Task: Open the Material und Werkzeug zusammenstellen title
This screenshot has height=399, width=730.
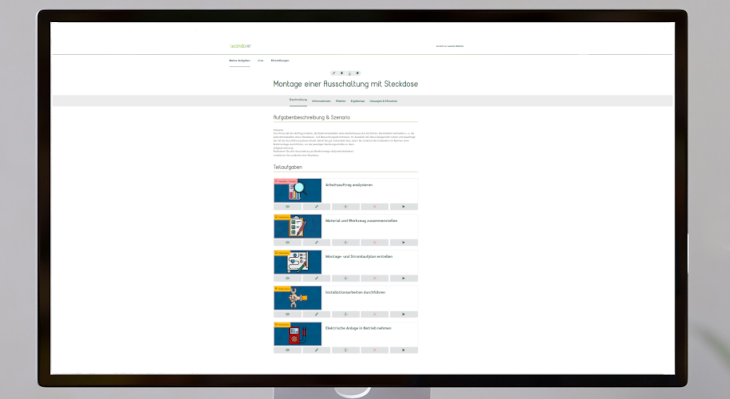Action: click(361, 221)
